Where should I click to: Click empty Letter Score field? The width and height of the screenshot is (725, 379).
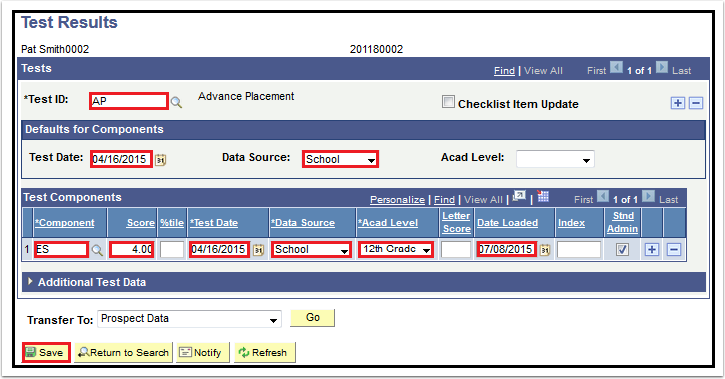456,250
